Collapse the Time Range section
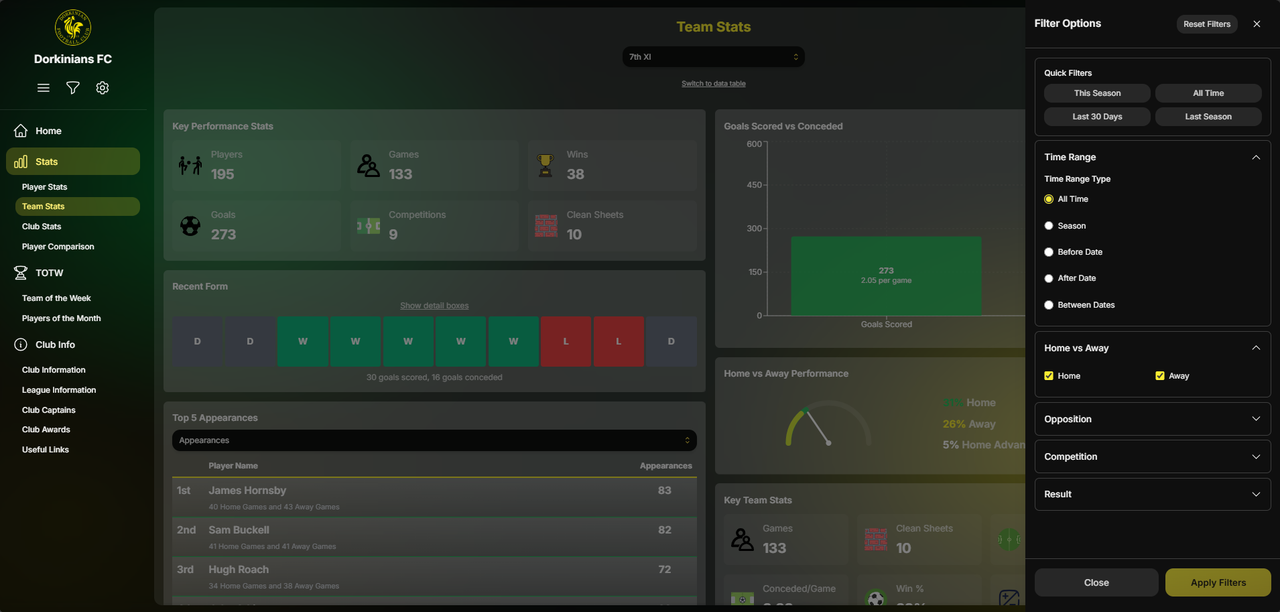 click(1256, 157)
